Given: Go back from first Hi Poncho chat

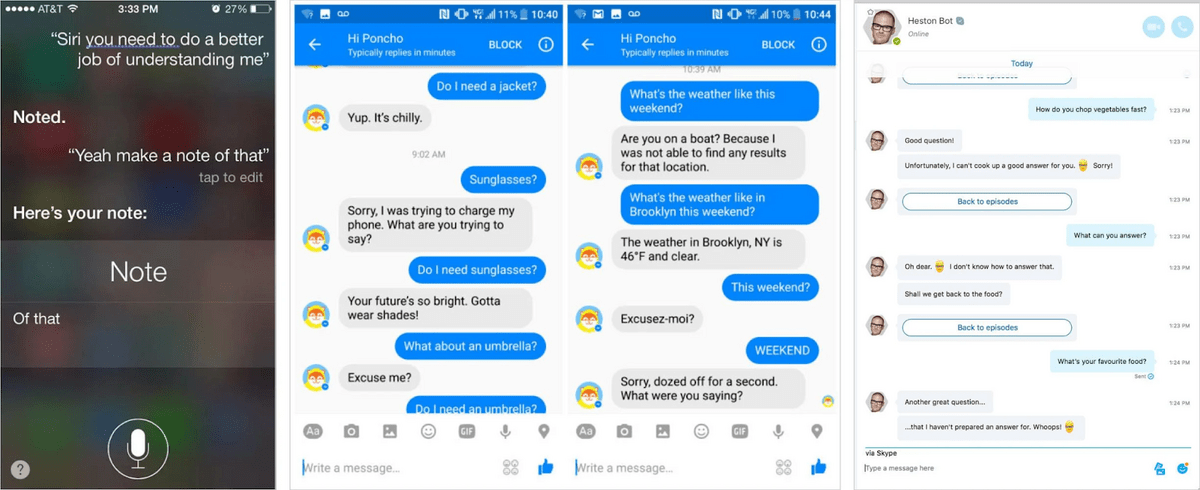Looking at the screenshot, I should pos(315,45).
